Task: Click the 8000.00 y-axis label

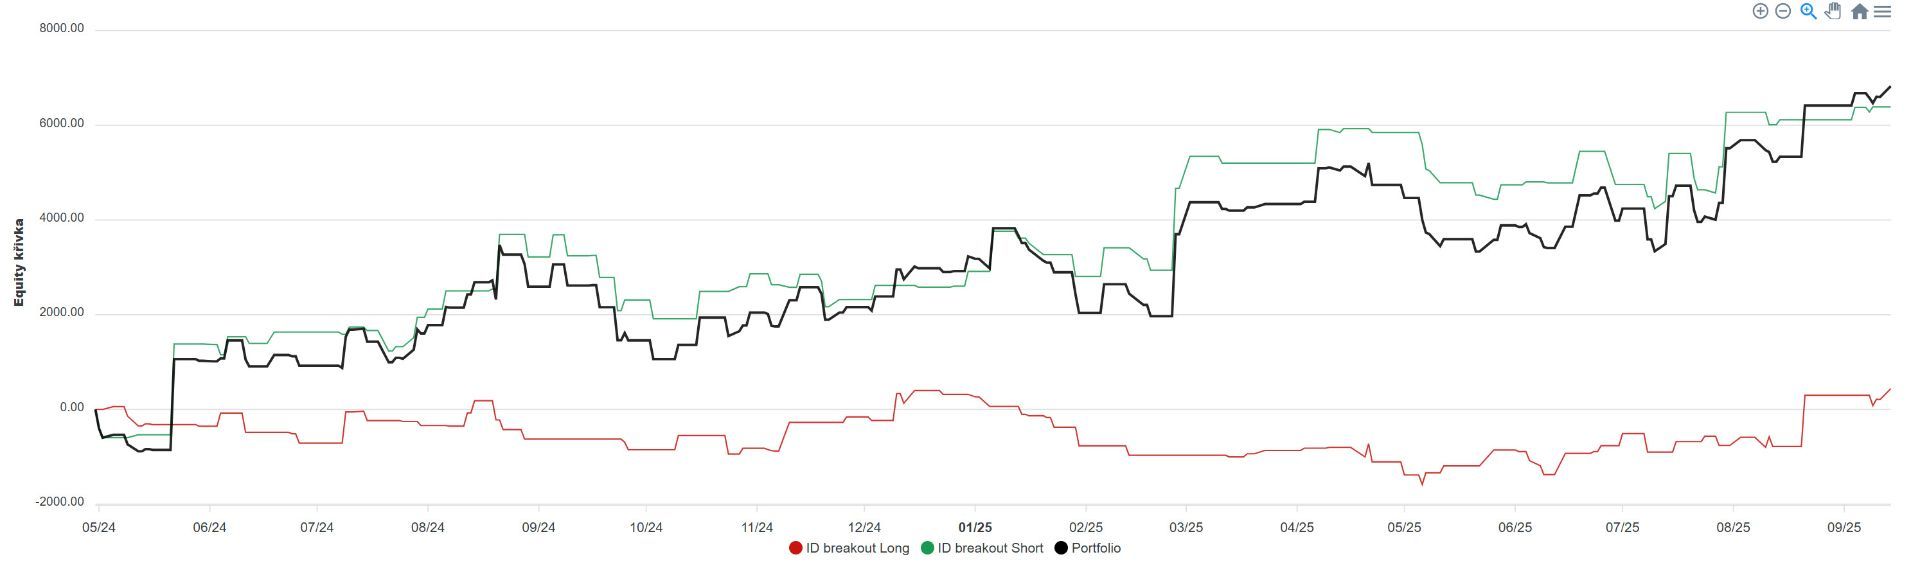Action: pyautogui.click(x=62, y=29)
